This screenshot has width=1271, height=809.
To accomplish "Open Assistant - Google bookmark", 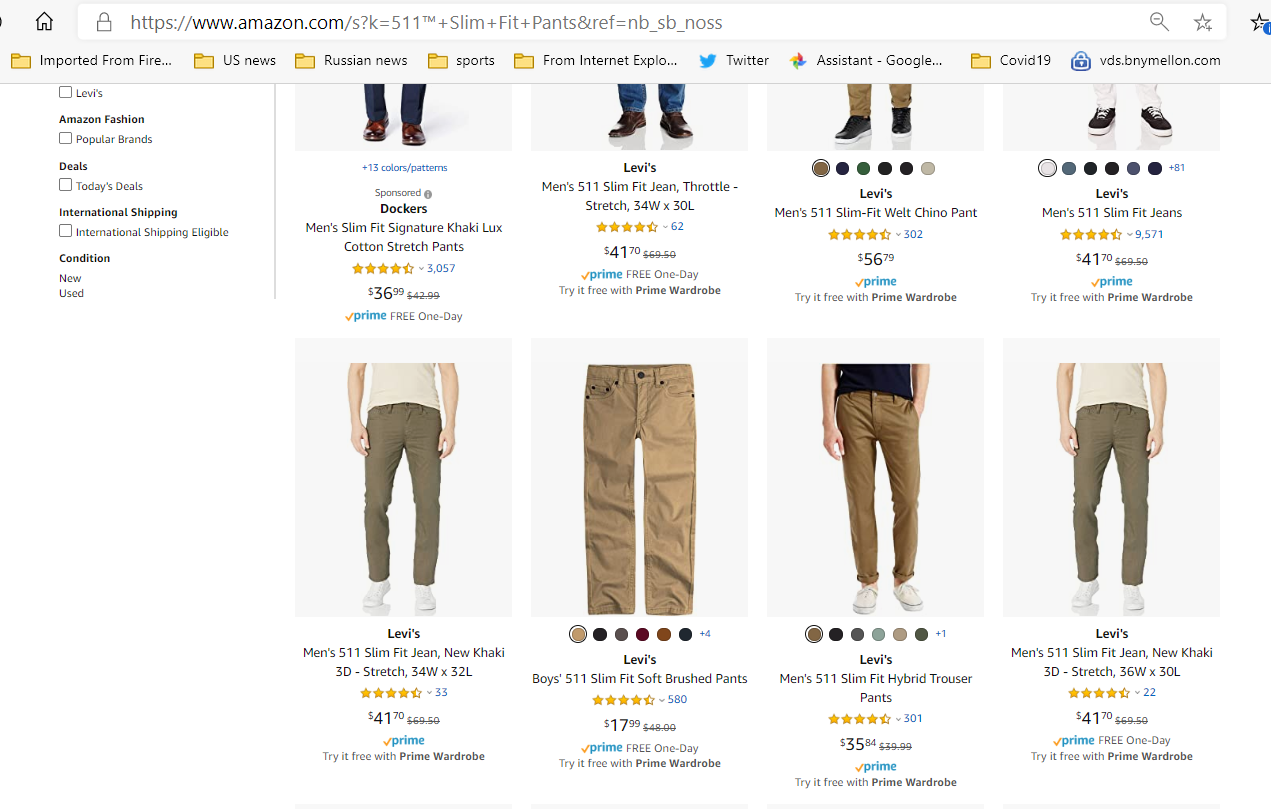I will (866, 60).
